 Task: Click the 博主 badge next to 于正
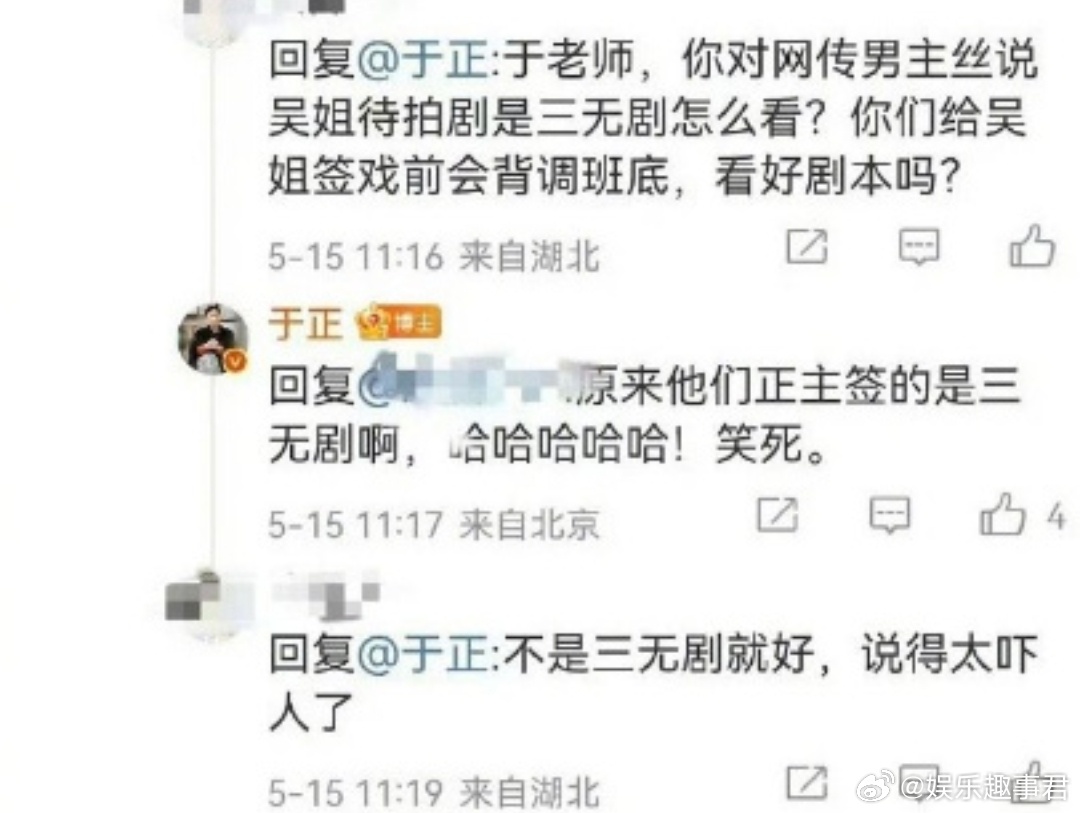[399, 322]
